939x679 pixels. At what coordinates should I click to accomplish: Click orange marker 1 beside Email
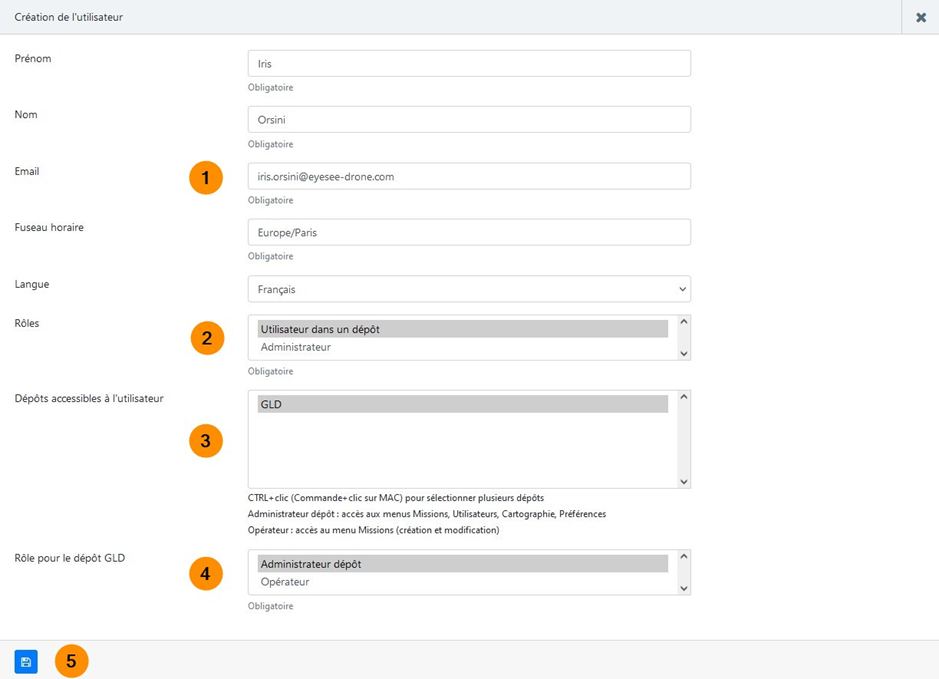click(205, 178)
